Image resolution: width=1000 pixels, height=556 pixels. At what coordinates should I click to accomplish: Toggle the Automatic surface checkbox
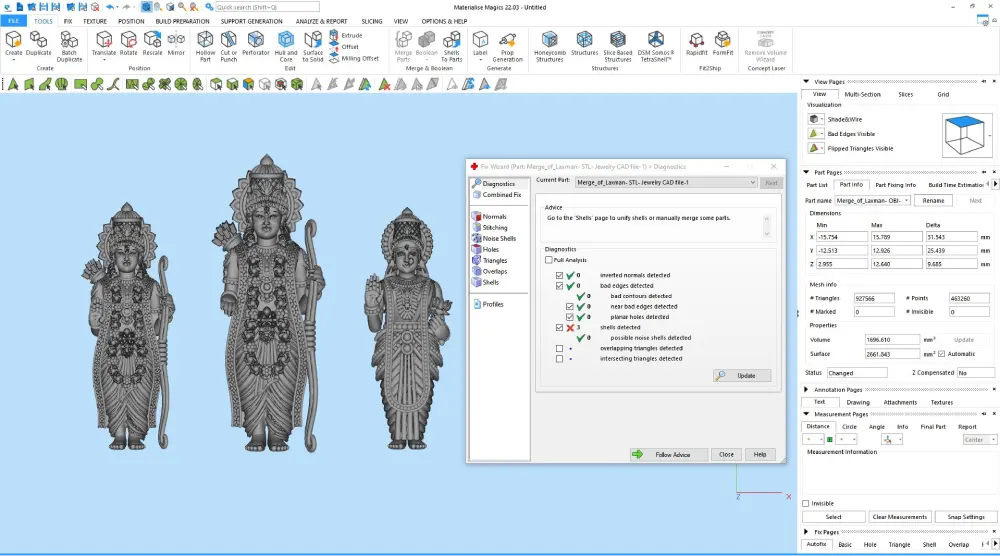(x=941, y=354)
